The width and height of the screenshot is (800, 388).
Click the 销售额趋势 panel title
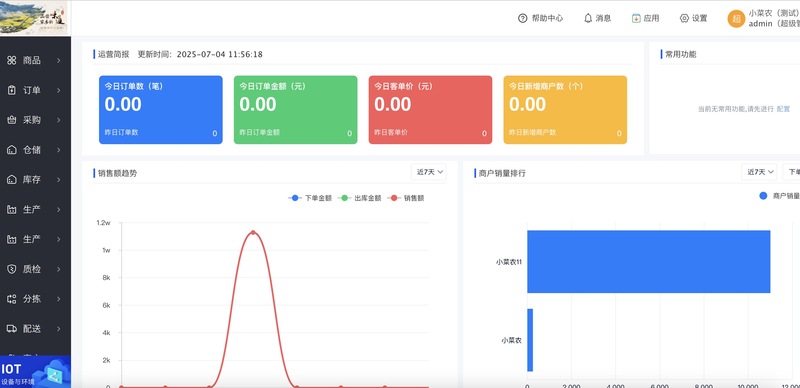[x=117, y=174]
